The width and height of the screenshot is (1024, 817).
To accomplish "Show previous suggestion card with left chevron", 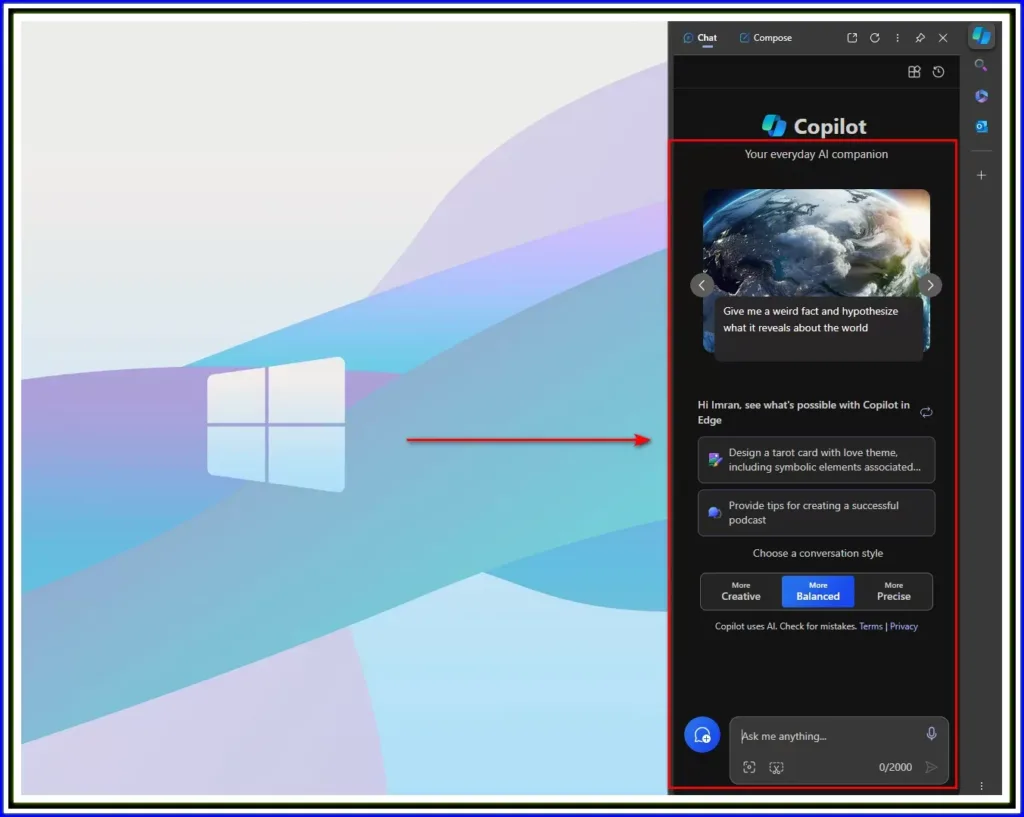I will [702, 285].
